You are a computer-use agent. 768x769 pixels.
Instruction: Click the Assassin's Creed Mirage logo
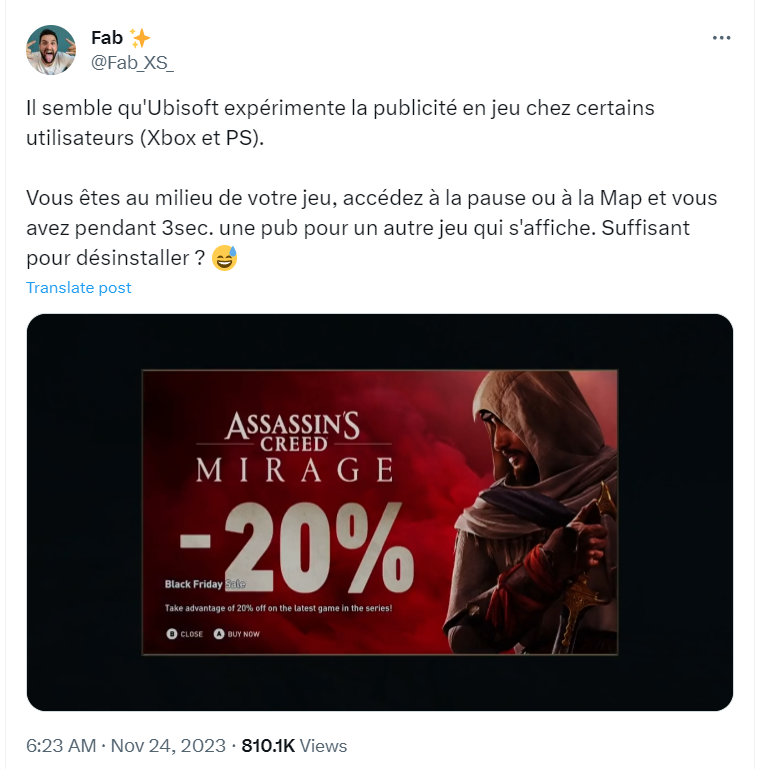(294, 447)
